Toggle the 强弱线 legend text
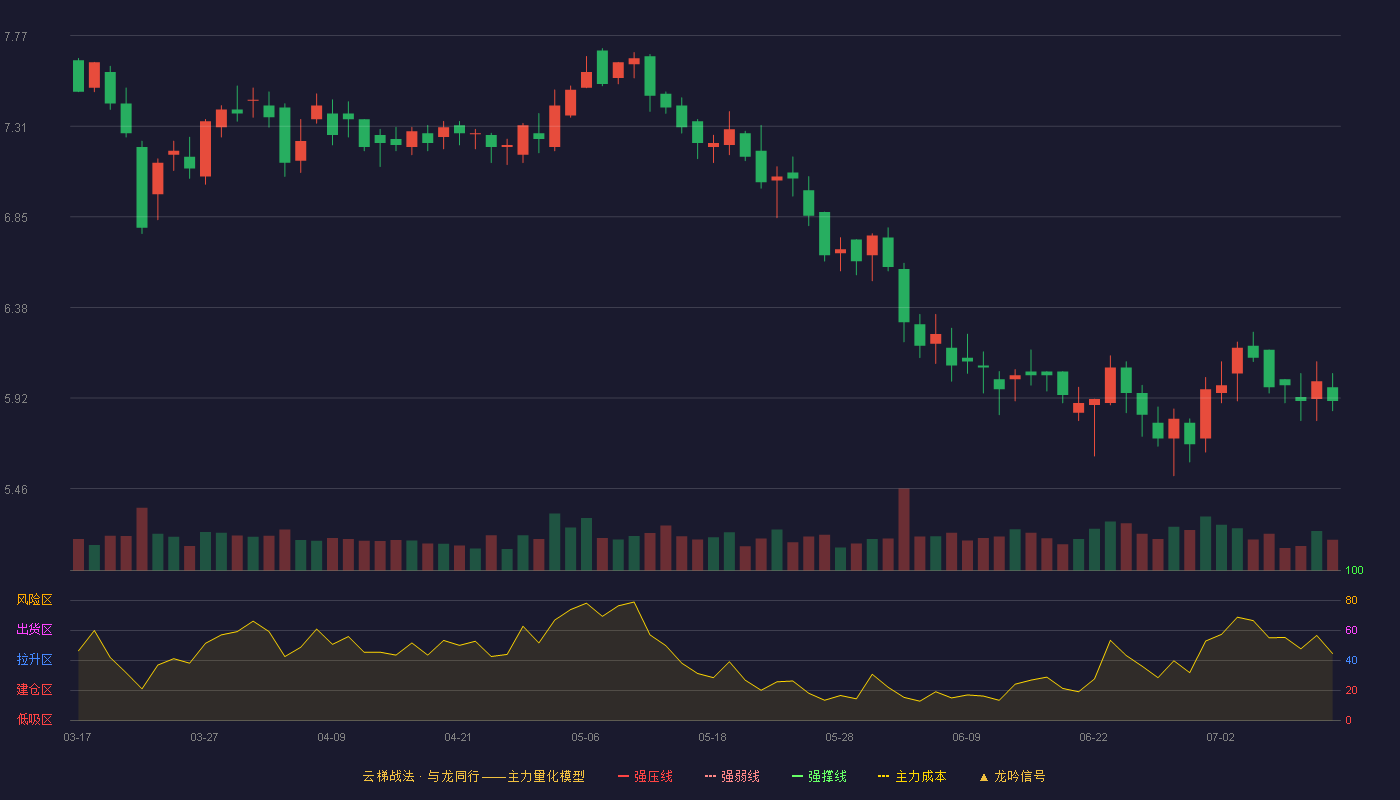 coord(740,776)
